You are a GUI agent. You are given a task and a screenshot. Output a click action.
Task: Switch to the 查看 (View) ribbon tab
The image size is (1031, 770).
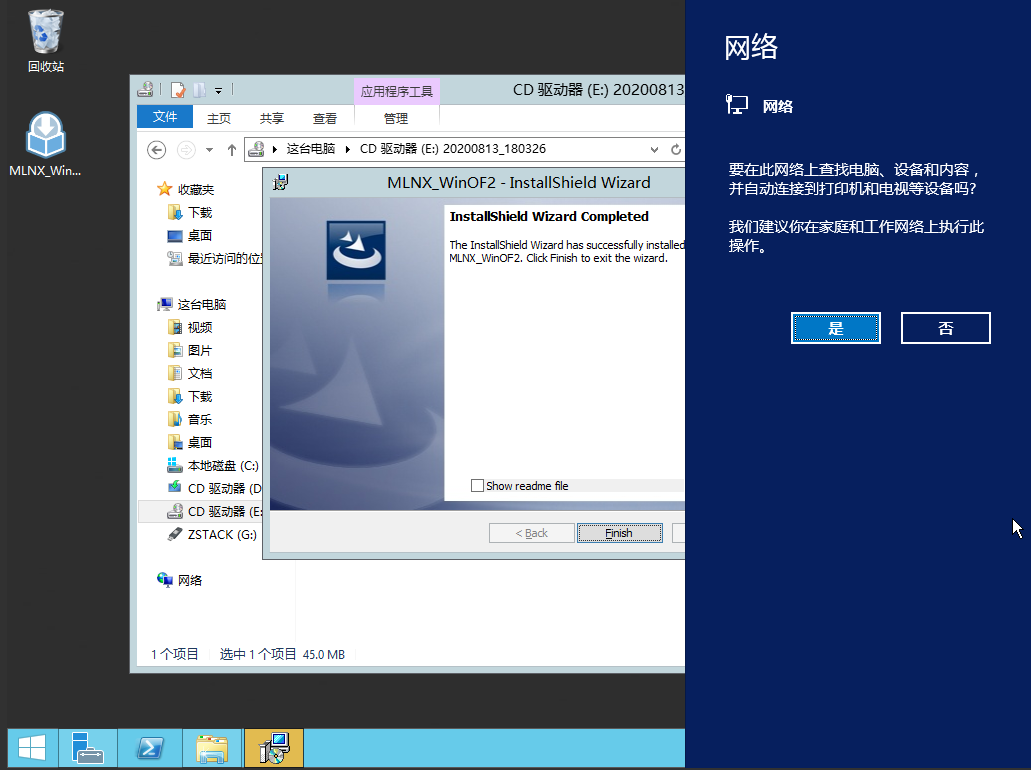pyautogui.click(x=325, y=118)
